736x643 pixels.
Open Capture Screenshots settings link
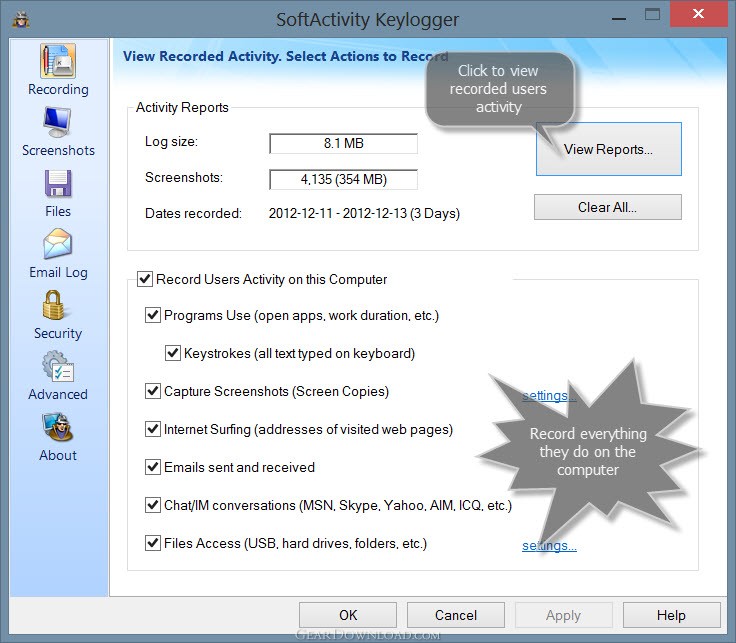pos(549,396)
